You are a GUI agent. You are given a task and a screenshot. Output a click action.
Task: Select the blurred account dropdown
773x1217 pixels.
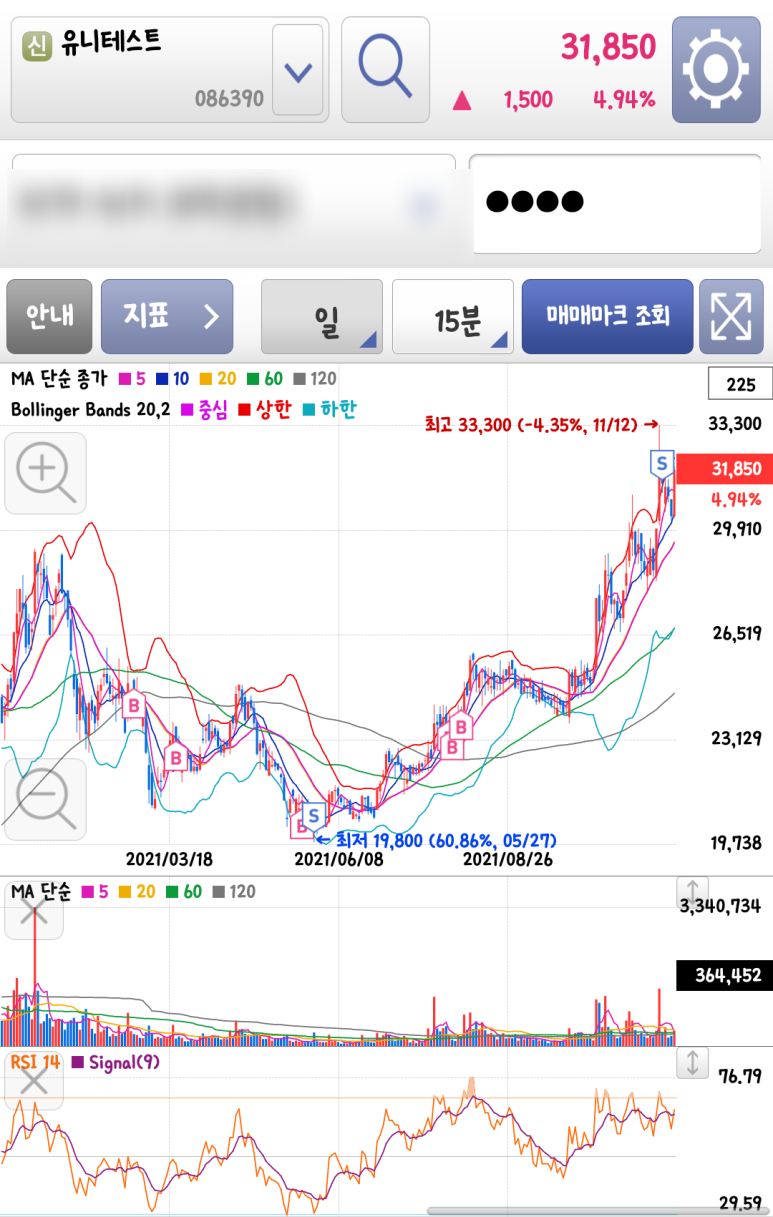[x=233, y=205]
